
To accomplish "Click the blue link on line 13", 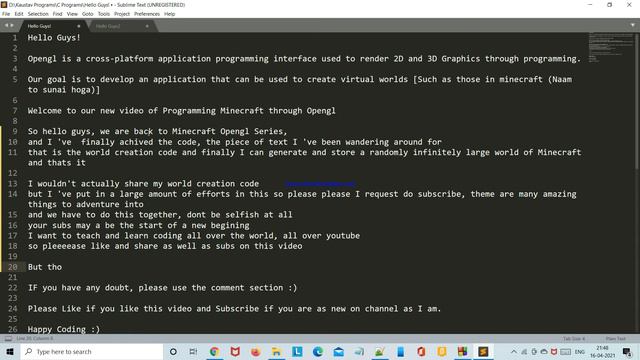I will pyautogui.click(x=320, y=184).
